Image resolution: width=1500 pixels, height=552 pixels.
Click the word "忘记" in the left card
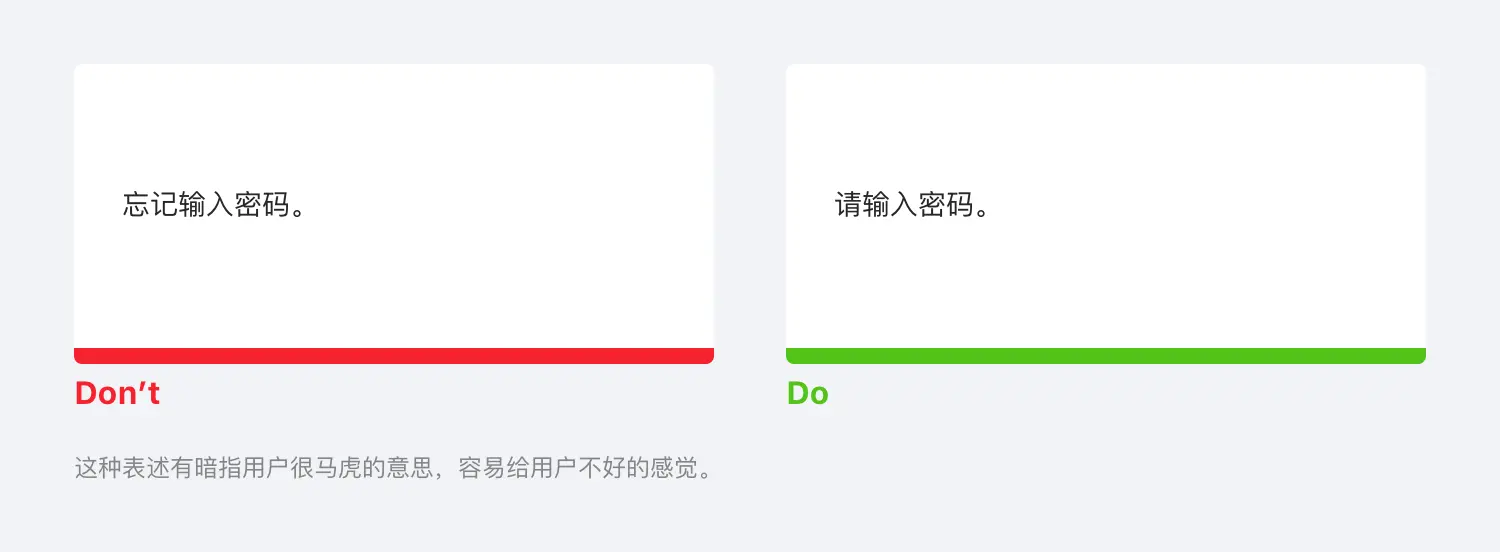coord(151,205)
